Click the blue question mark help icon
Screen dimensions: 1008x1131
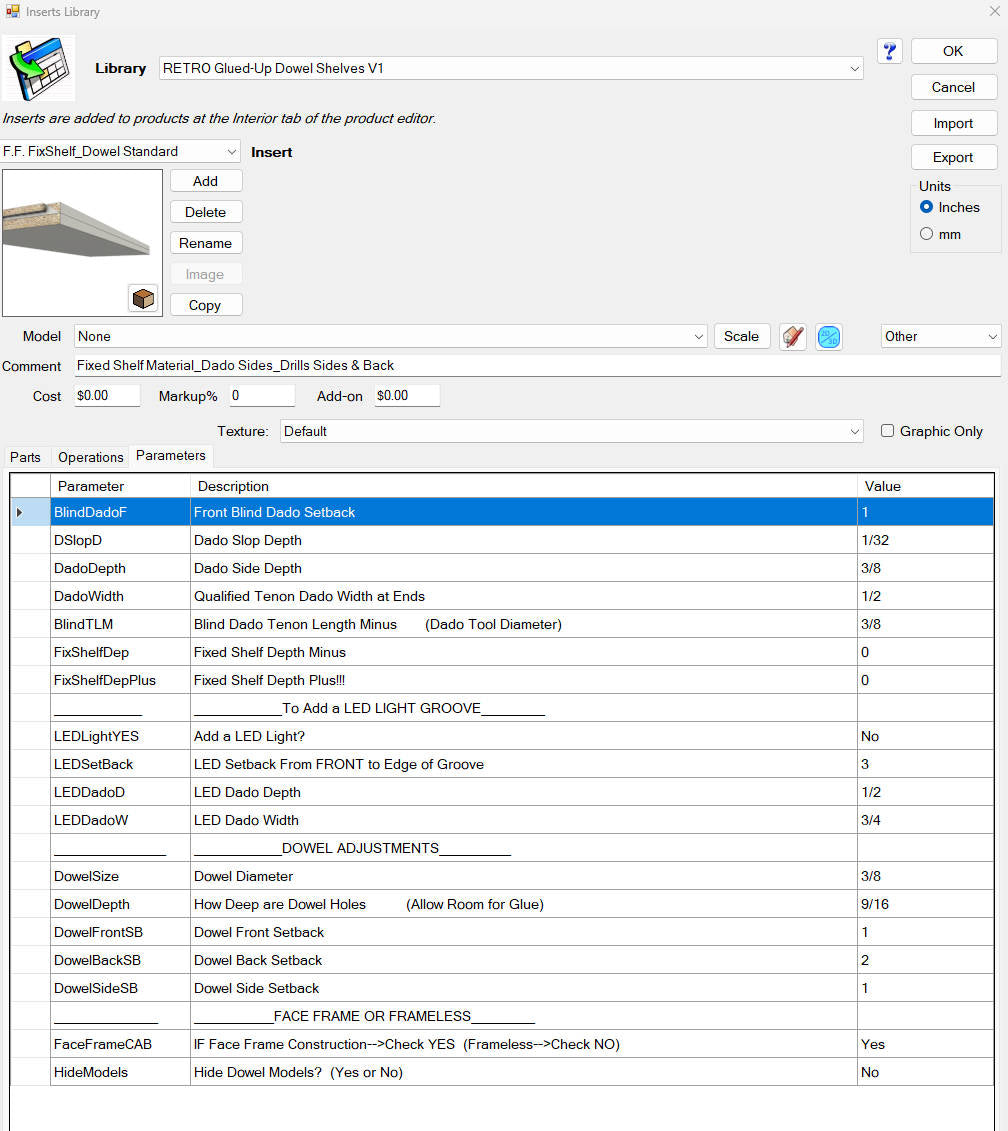890,51
